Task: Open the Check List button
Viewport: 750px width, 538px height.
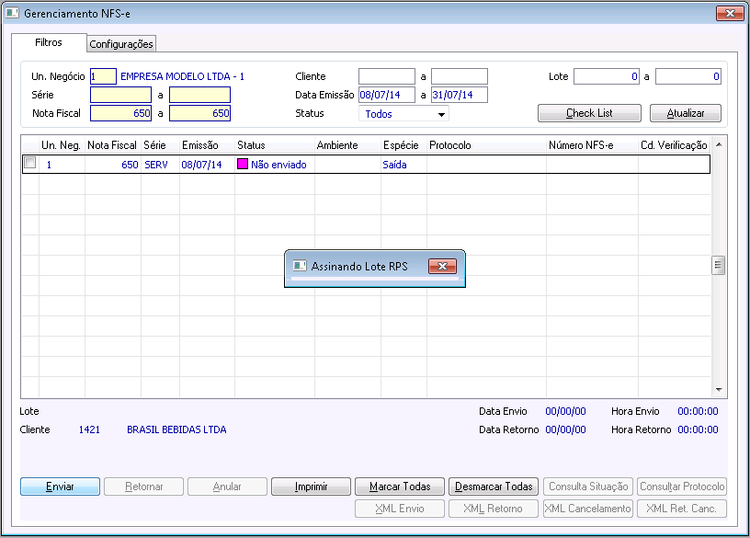Action: click(589, 113)
